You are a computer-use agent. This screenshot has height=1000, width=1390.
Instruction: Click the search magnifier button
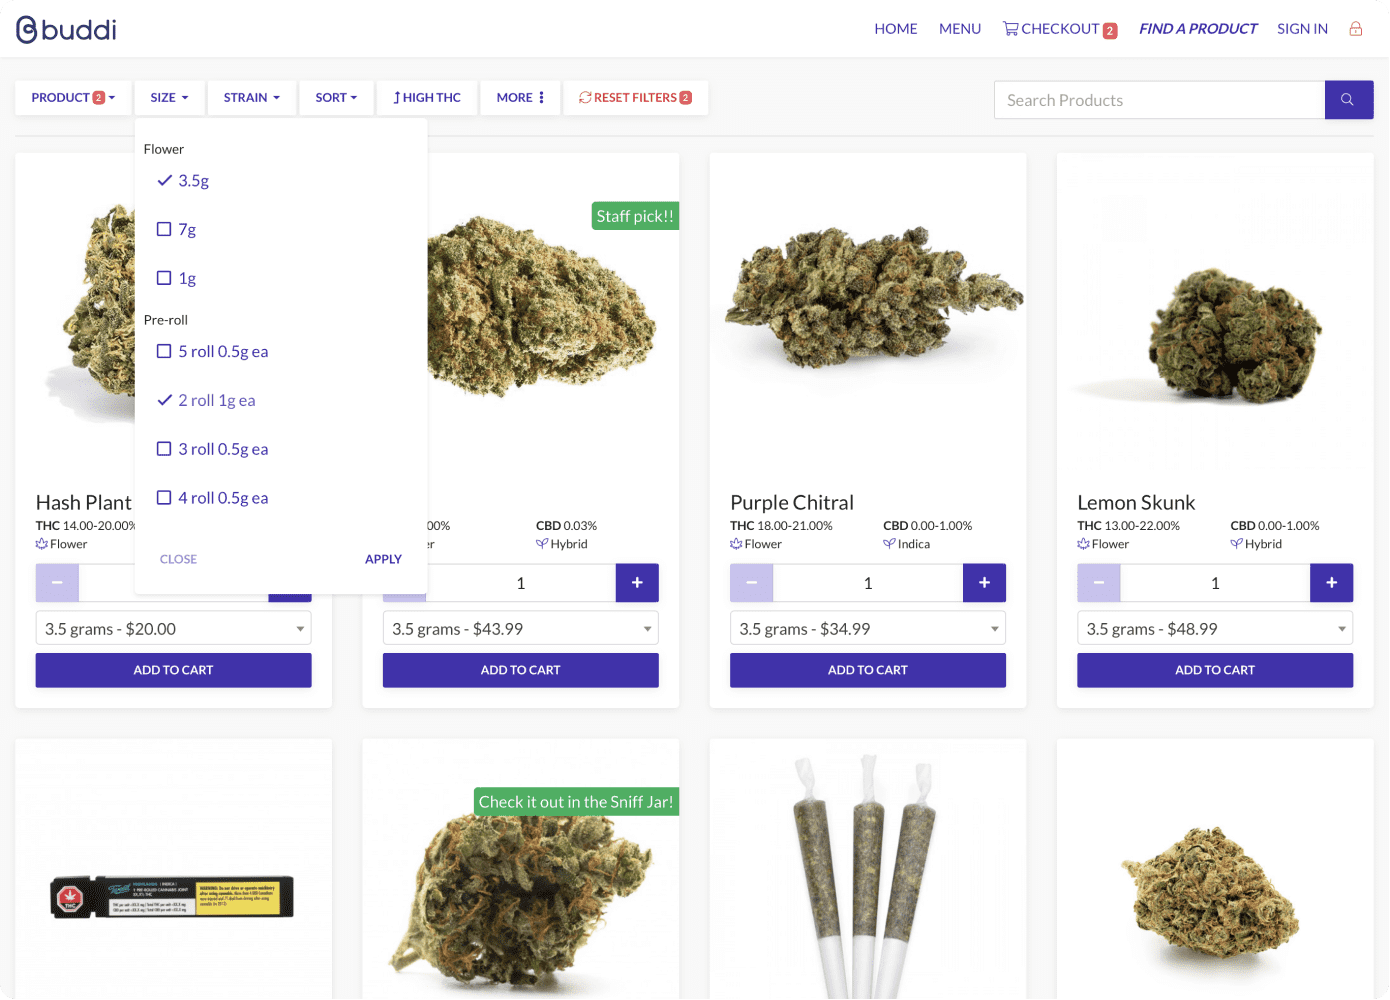1348,100
